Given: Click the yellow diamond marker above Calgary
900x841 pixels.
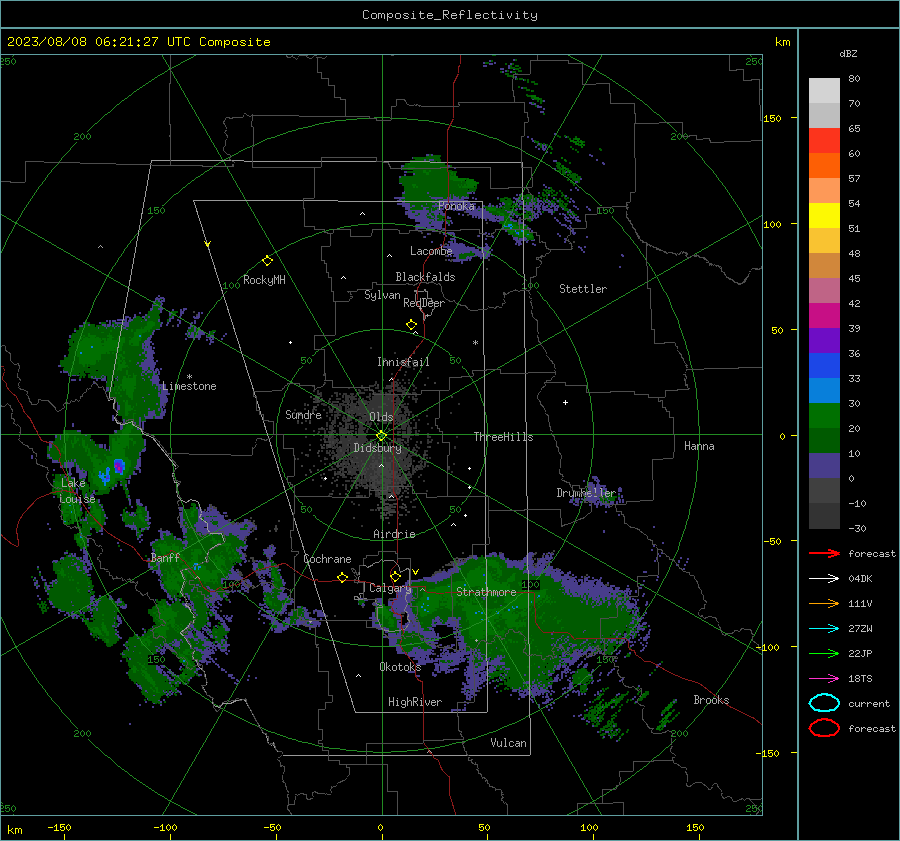Looking at the screenshot, I should click(395, 576).
